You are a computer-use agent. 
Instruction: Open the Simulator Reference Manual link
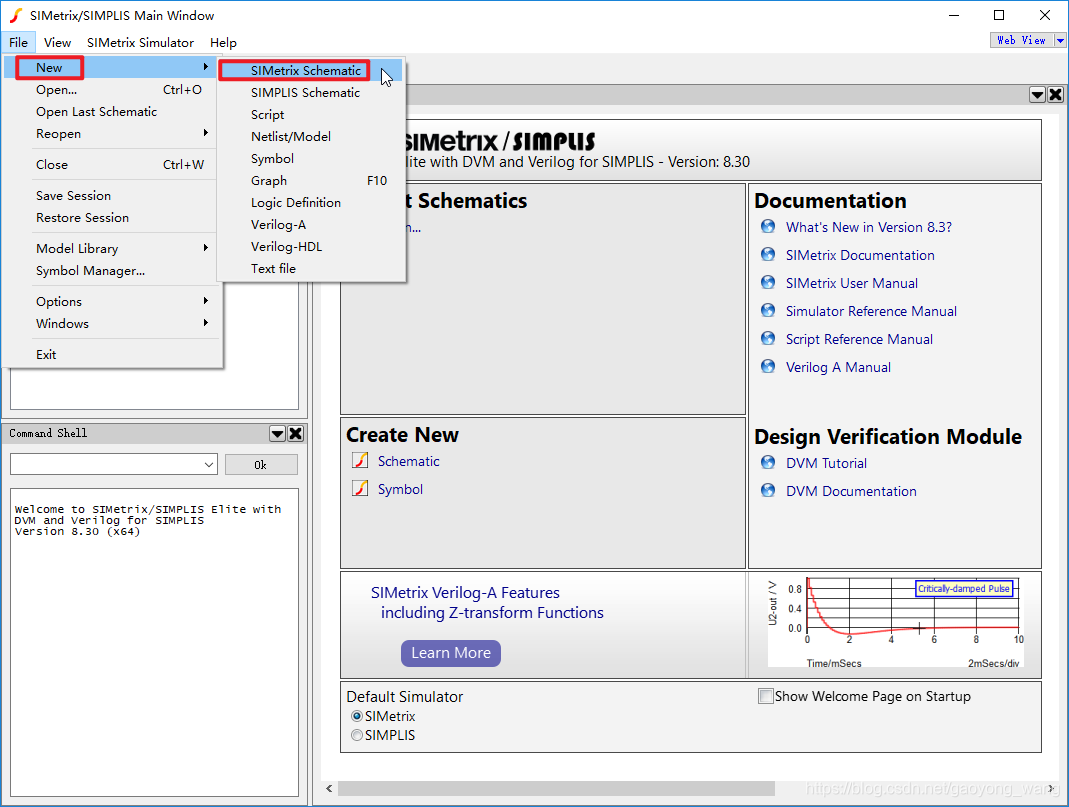(871, 311)
